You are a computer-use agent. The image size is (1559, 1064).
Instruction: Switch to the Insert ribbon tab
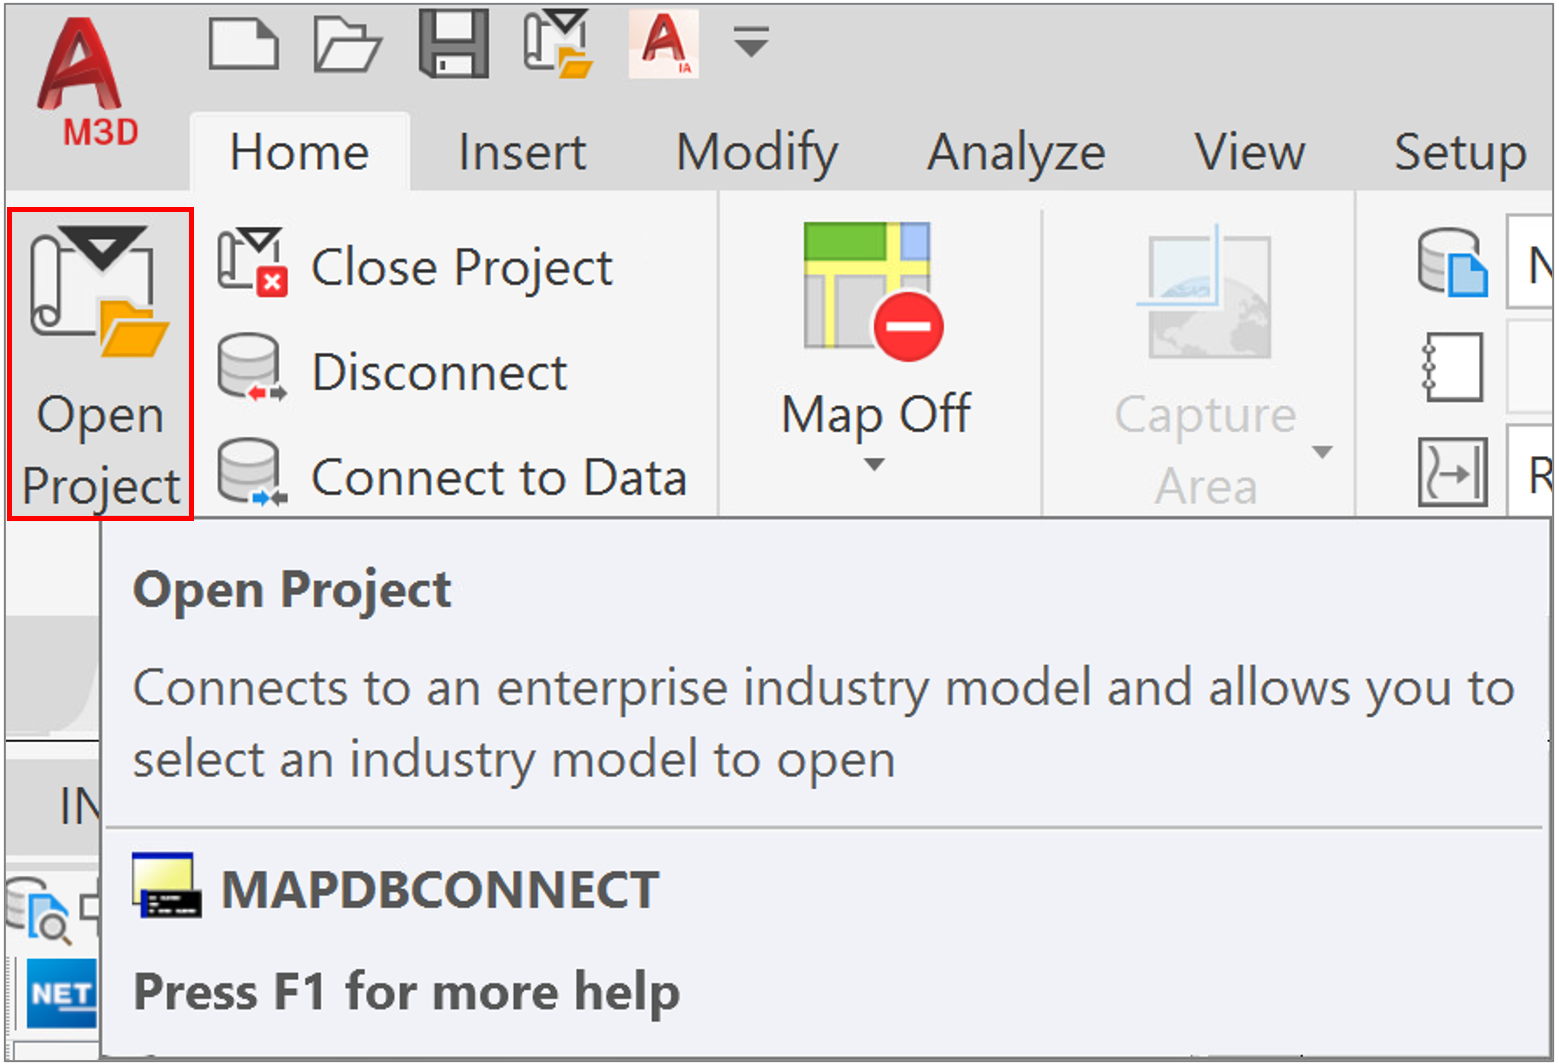pos(522,152)
